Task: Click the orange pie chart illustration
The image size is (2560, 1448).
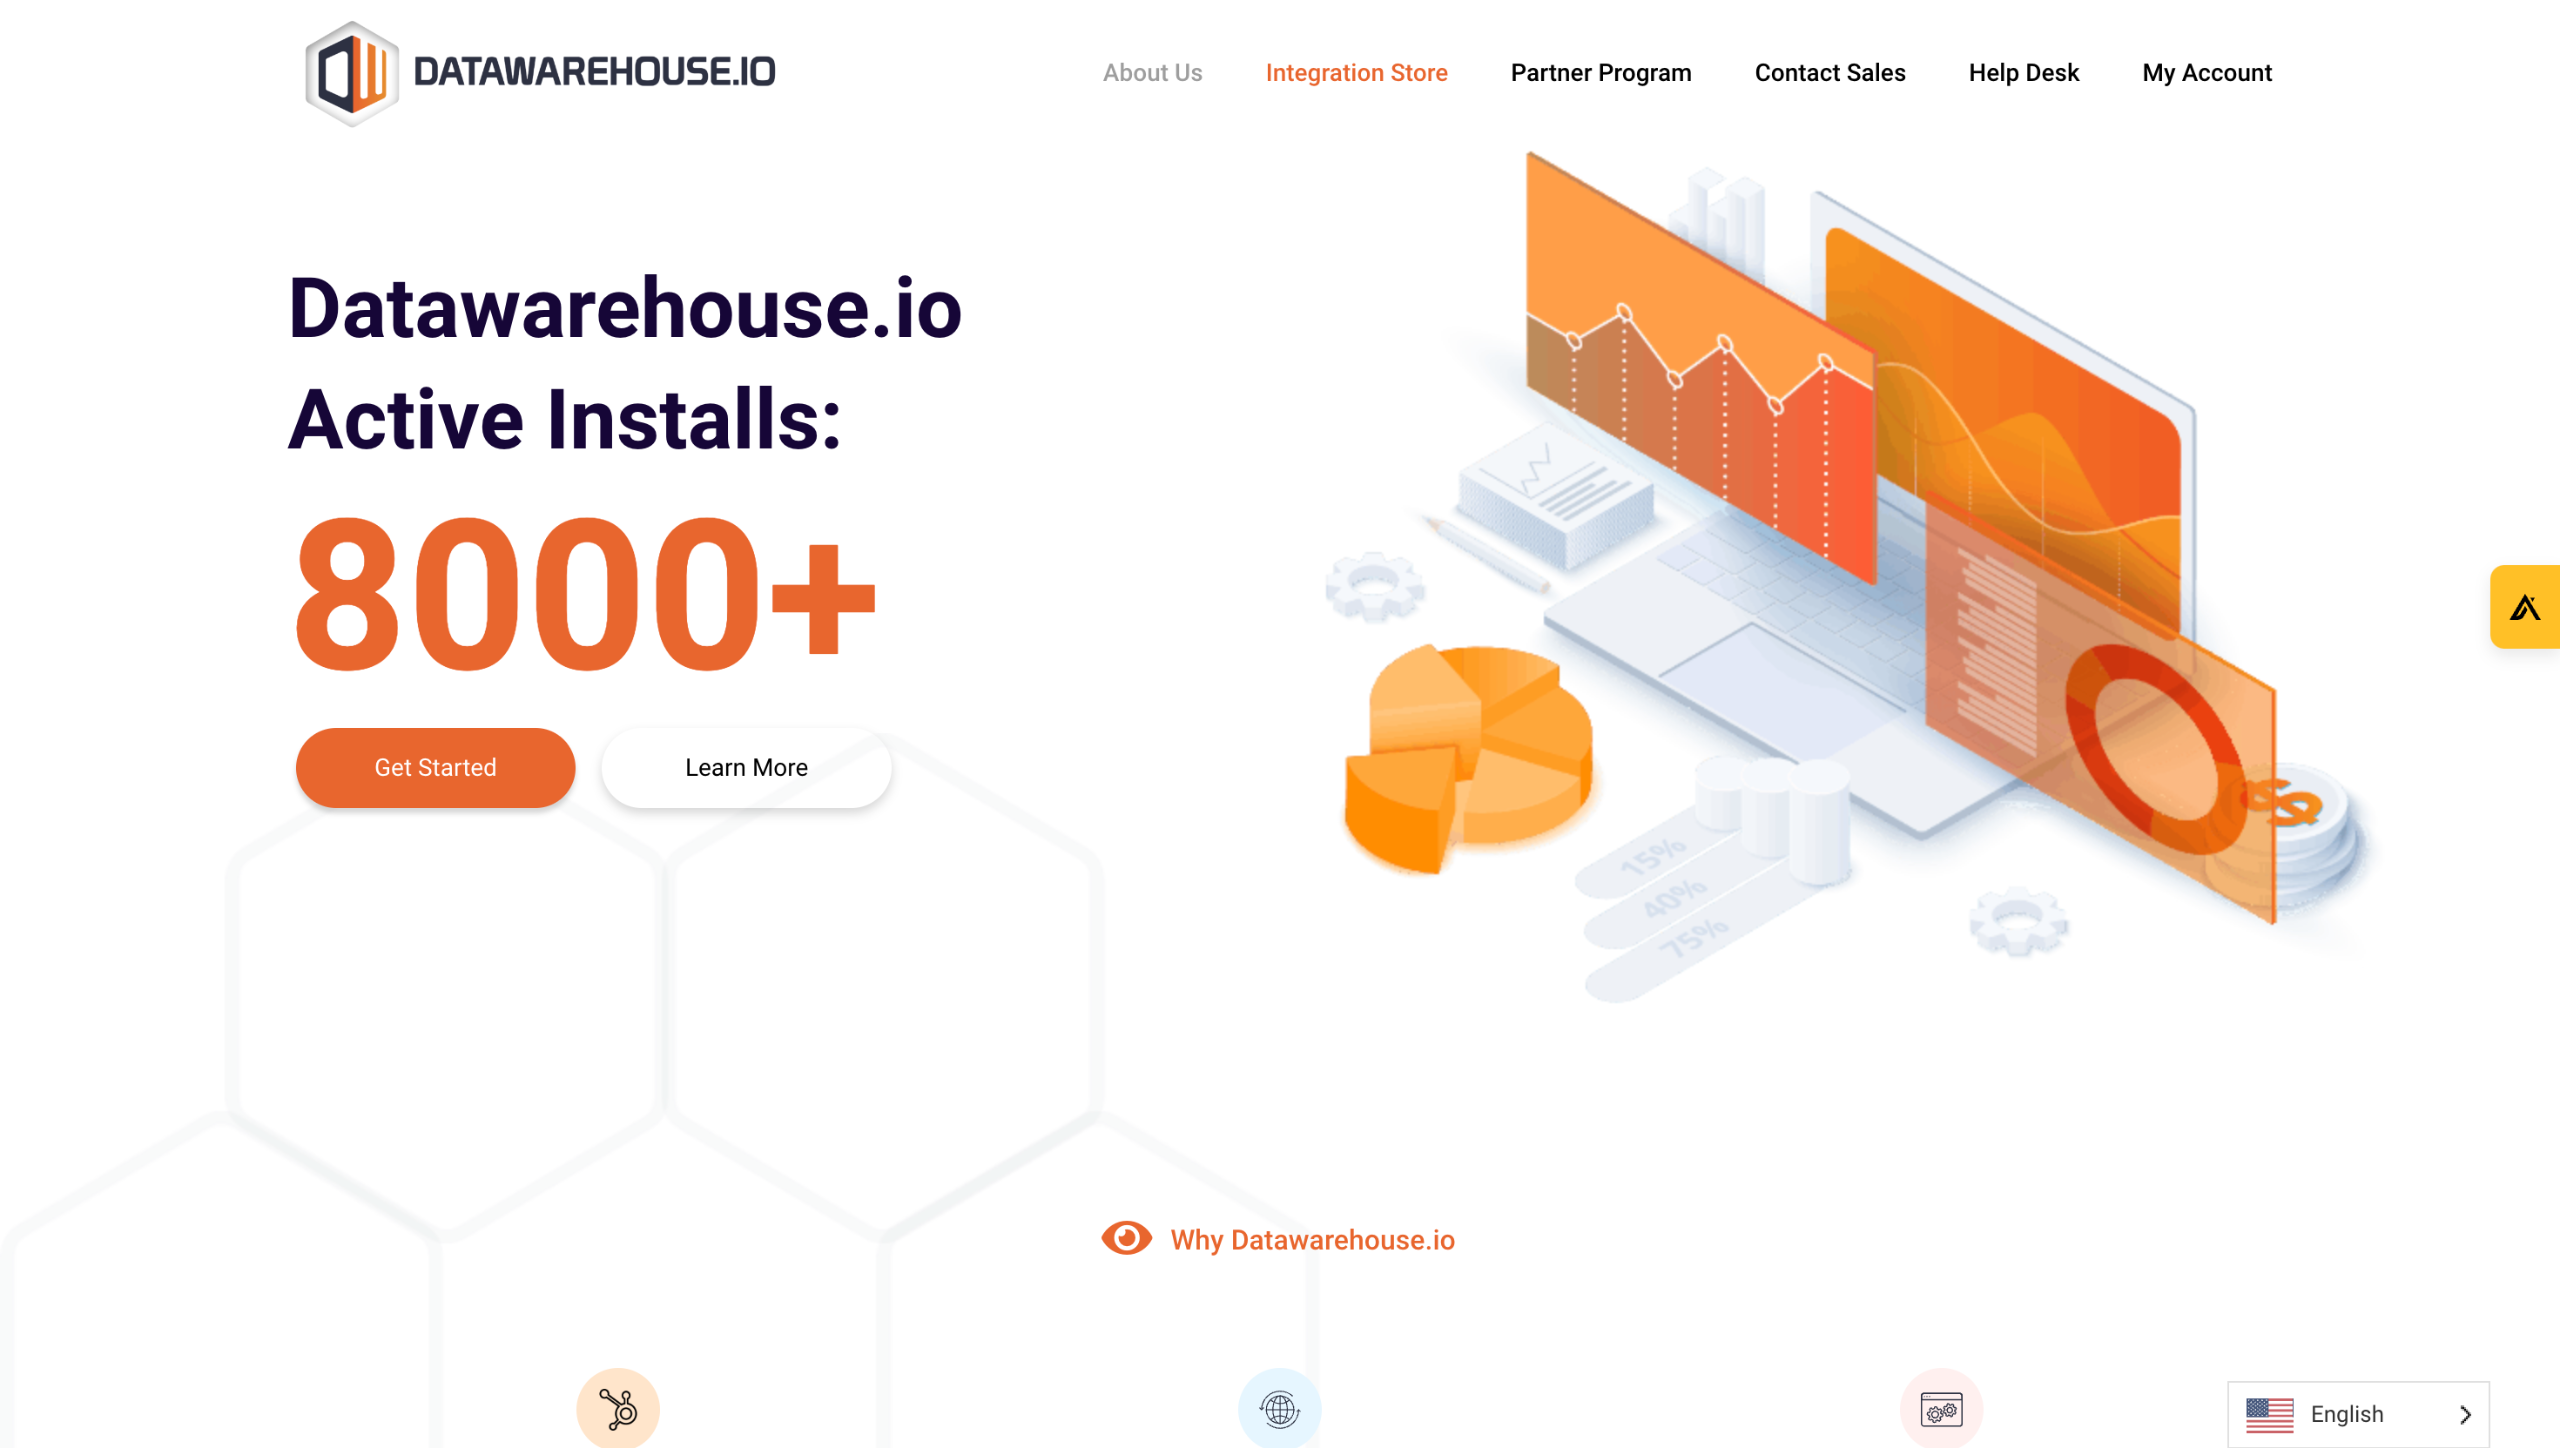Action: 1466,755
